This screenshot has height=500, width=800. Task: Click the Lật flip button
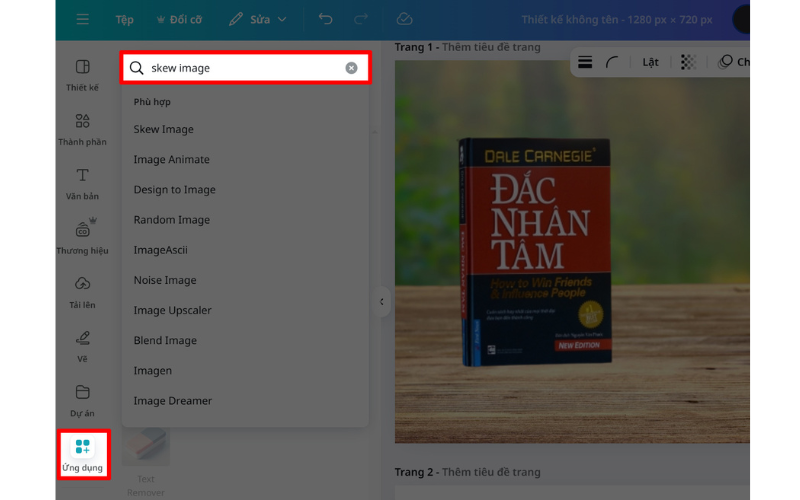pos(650,62)
